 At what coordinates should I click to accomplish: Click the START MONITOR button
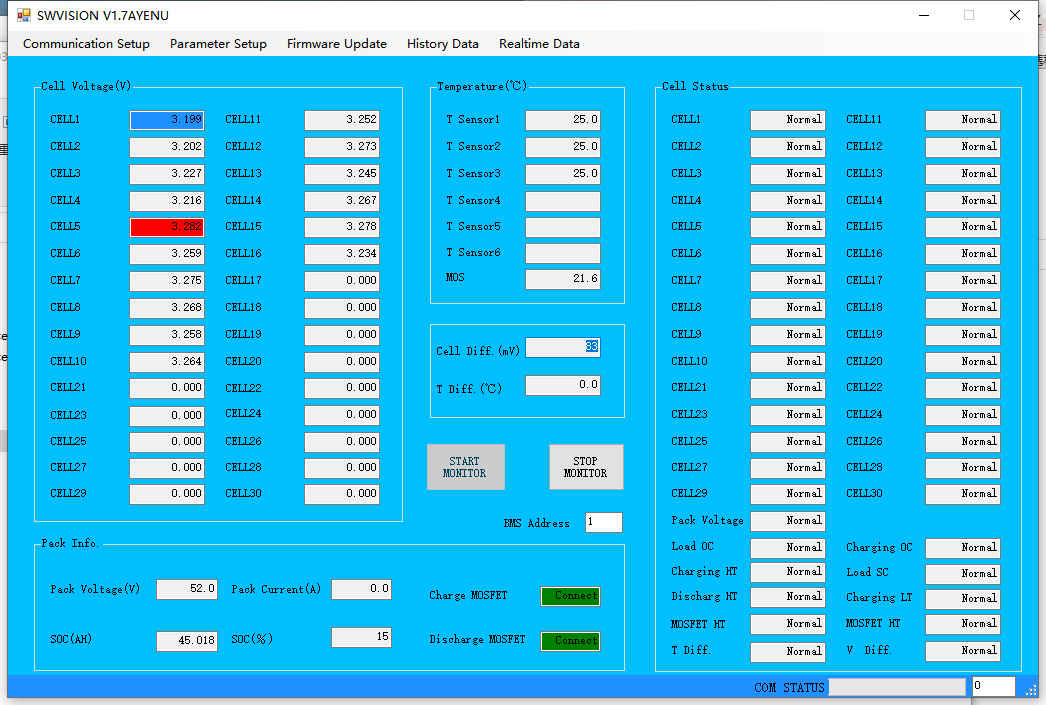click(466, 467)
